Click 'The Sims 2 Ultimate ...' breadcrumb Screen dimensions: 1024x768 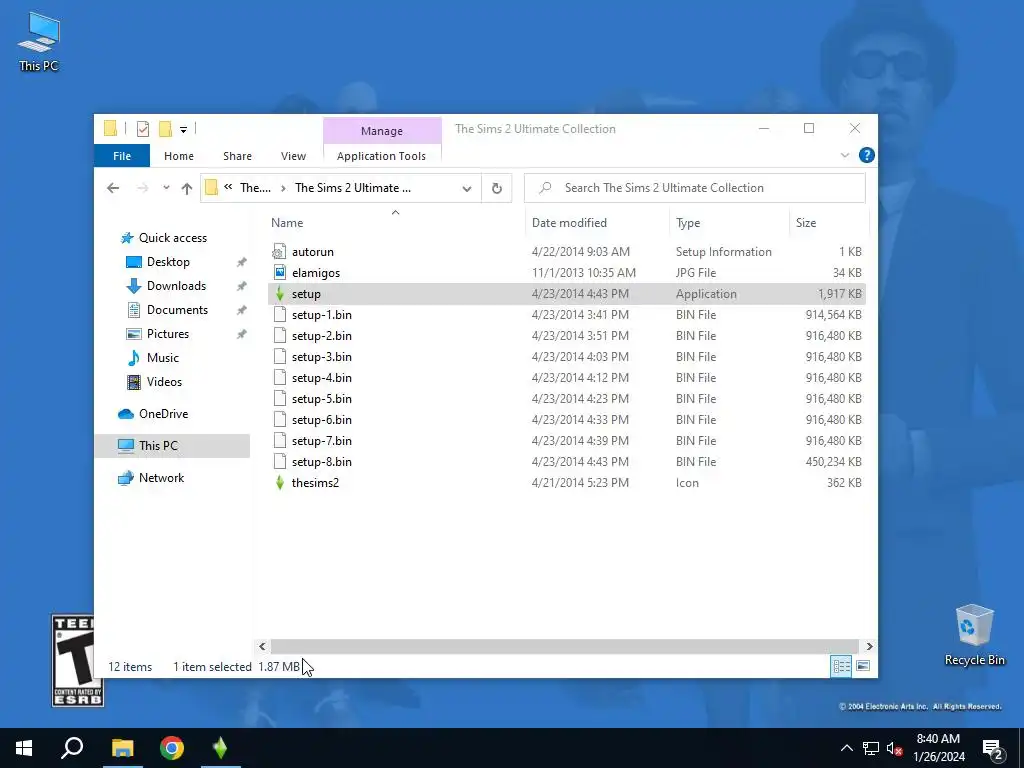pos(353,188)
